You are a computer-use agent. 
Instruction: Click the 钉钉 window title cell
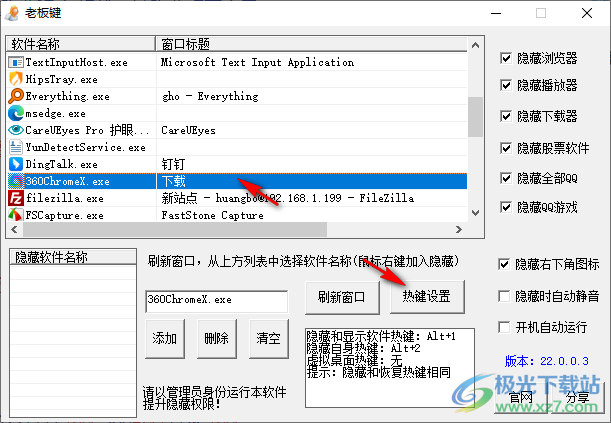173,164
